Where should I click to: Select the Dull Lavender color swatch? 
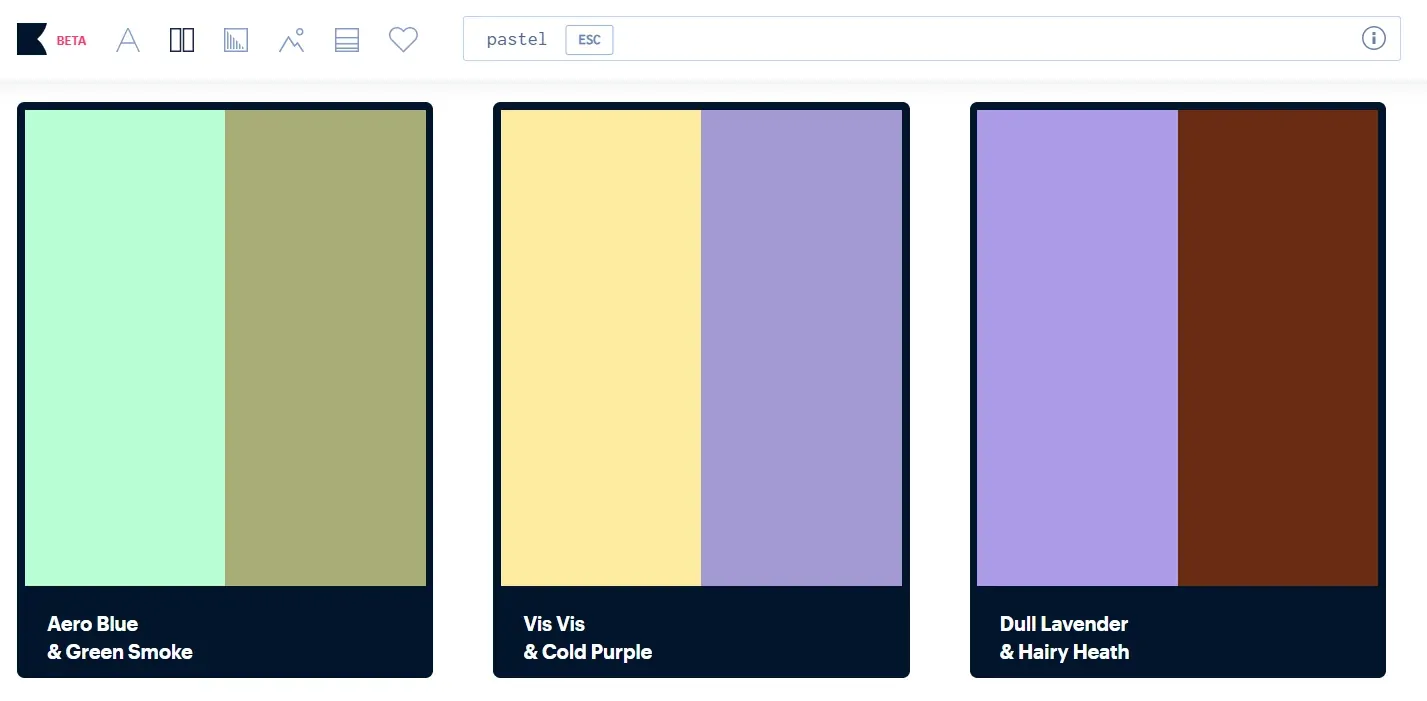click(1077, 345)
